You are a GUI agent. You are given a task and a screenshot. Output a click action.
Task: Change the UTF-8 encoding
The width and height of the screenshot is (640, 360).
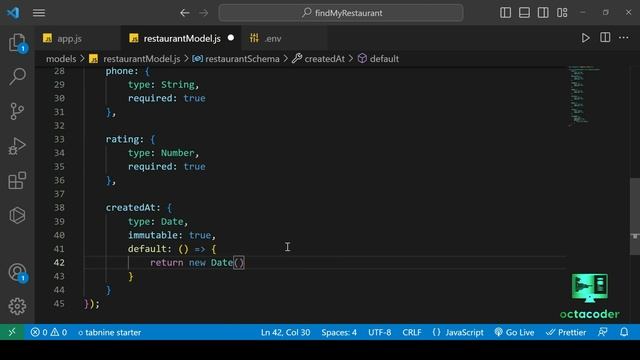point(380,332)
